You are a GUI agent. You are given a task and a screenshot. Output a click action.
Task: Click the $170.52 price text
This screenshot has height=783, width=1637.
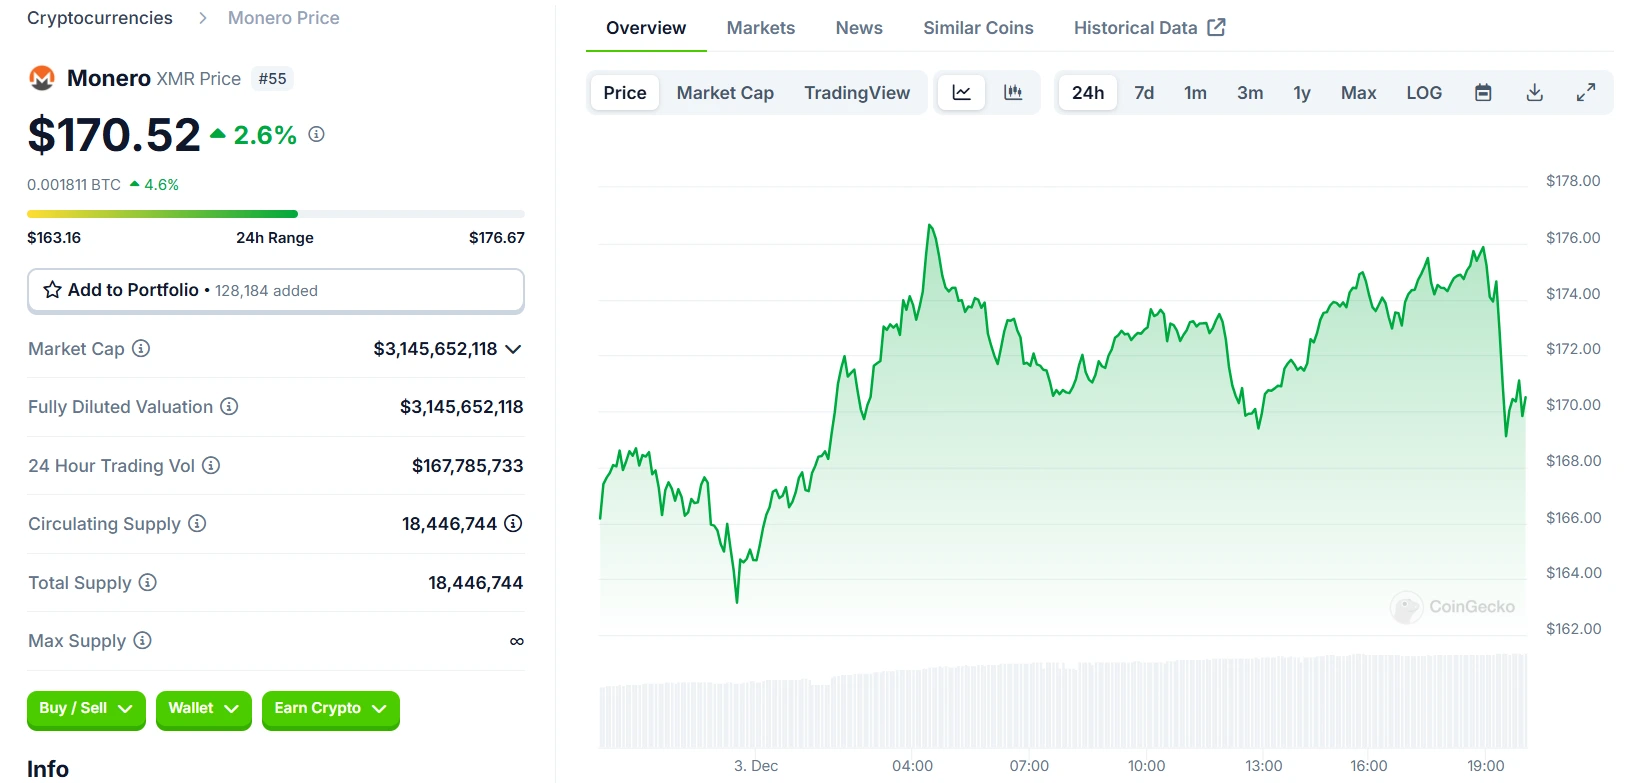pyautogui.click(x=114, y=135)
